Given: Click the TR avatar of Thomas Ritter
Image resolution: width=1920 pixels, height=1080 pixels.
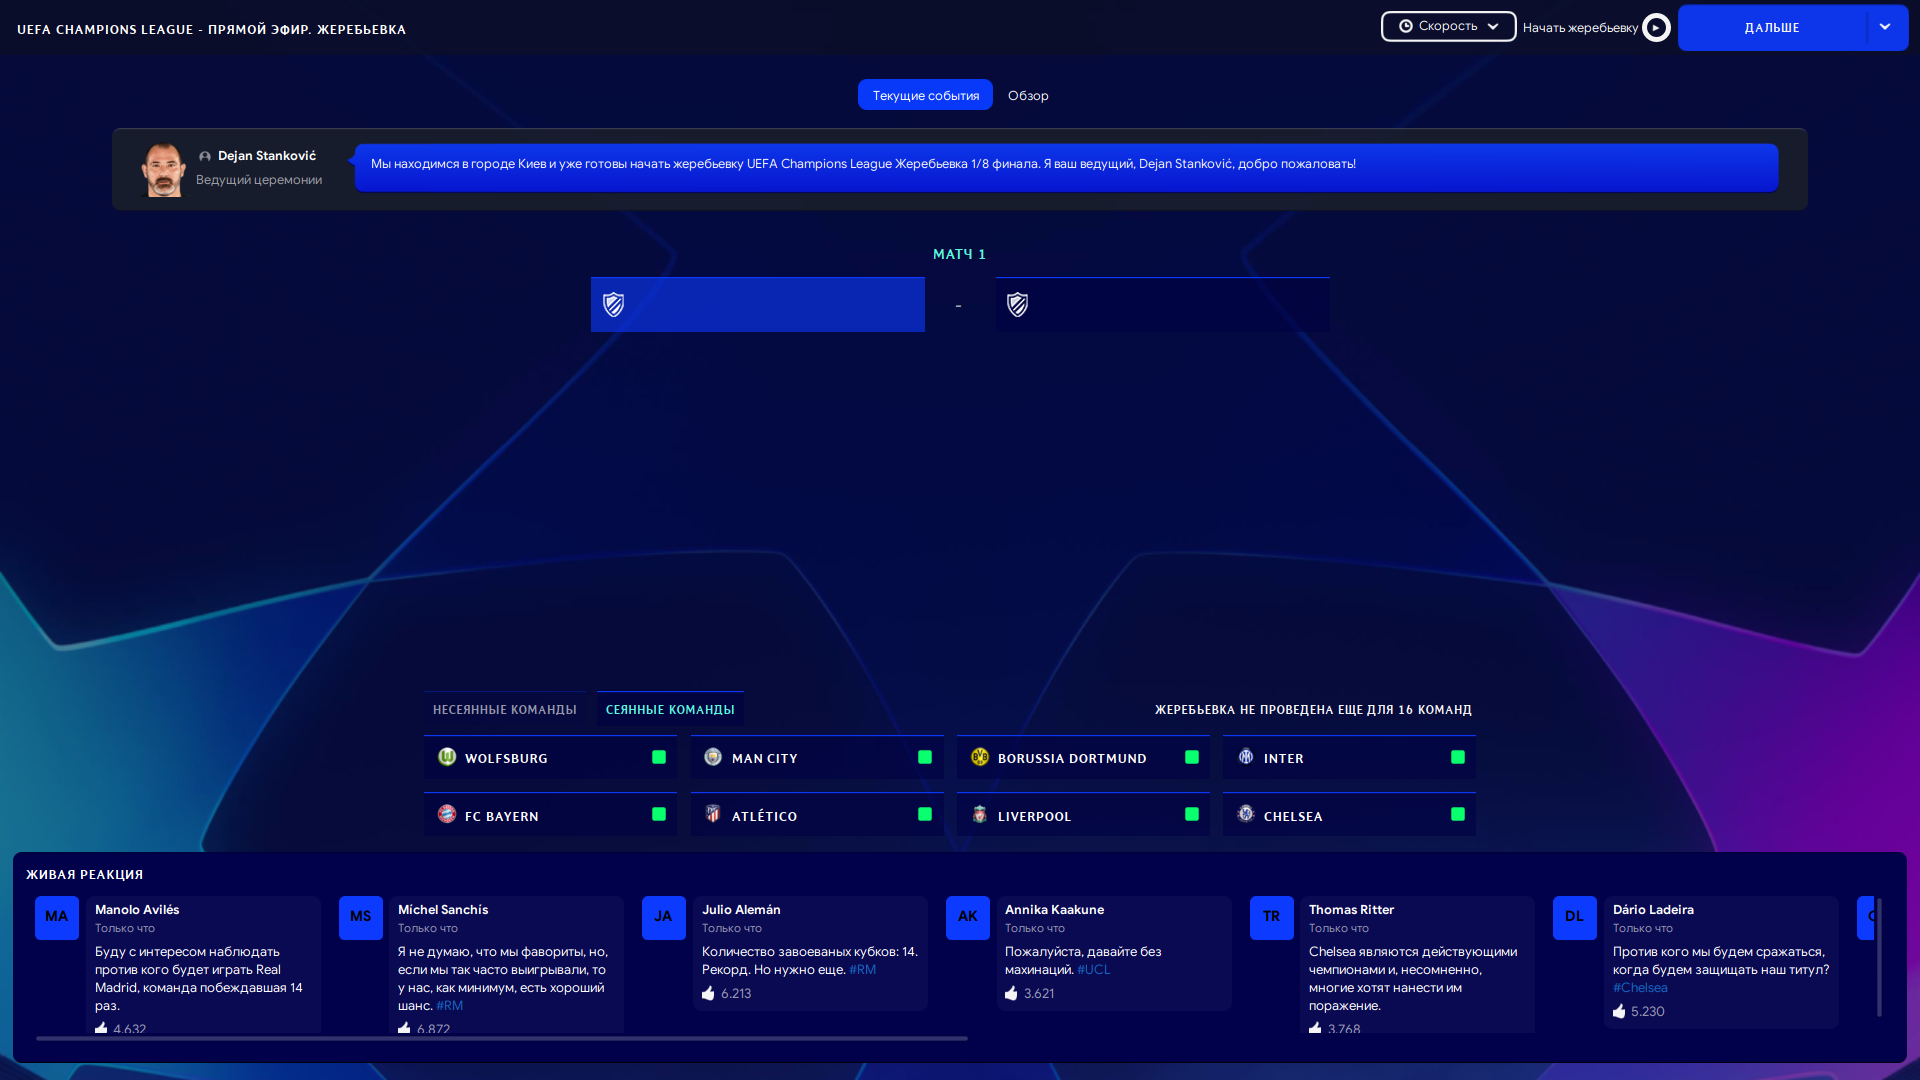Looking at the screenshot, I should (x=1272, y=917).
